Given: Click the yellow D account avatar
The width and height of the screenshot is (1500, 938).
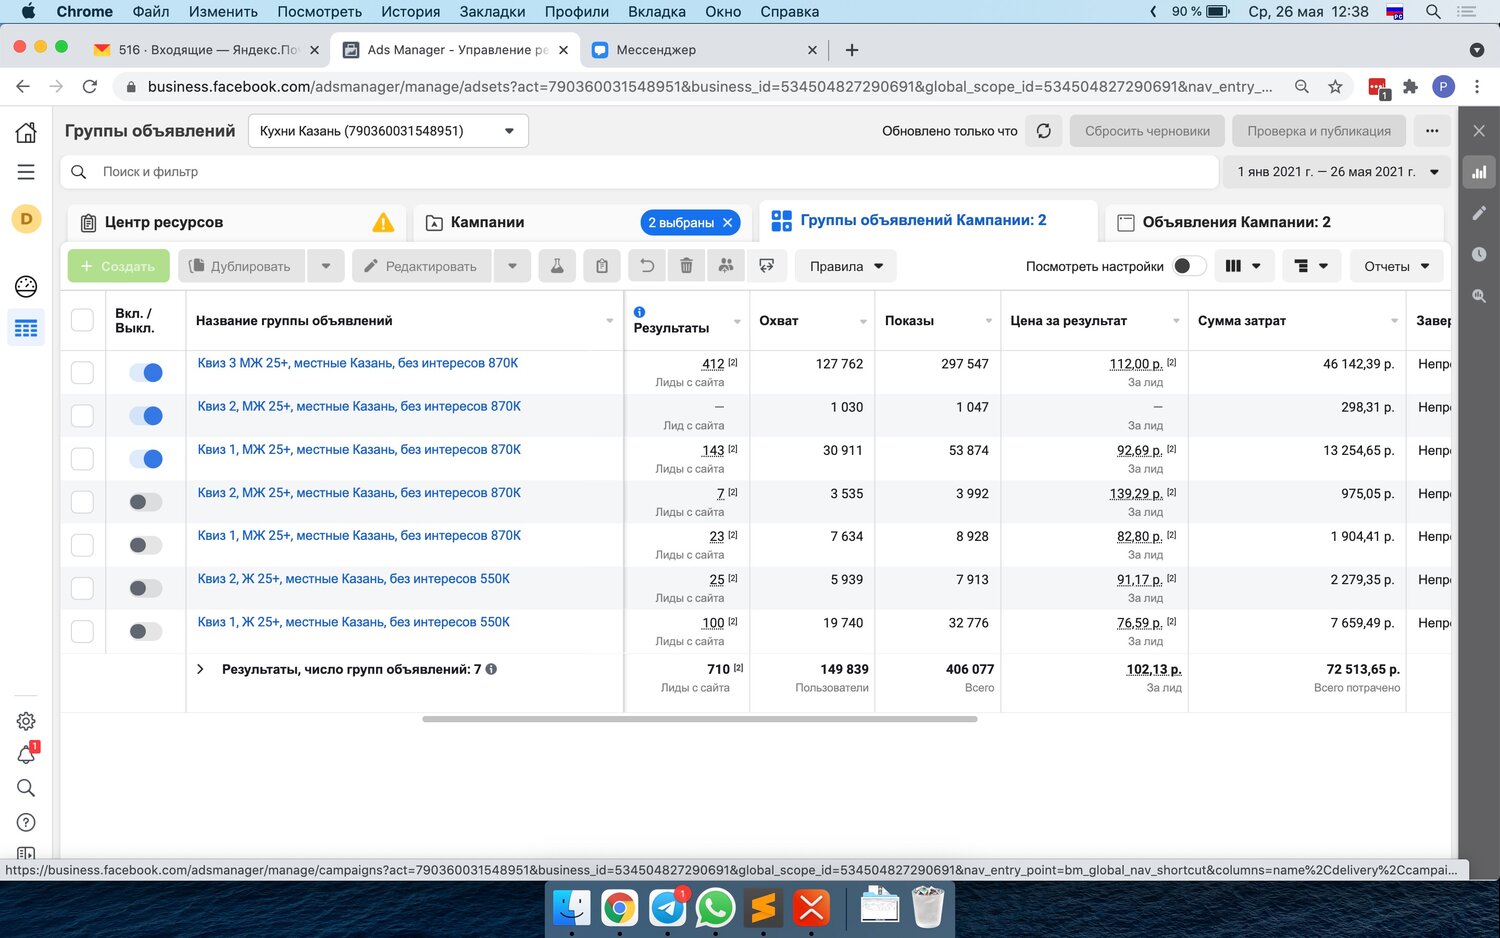Looking at the screenshot, I should pyautogui.click(x=26, y=219).
